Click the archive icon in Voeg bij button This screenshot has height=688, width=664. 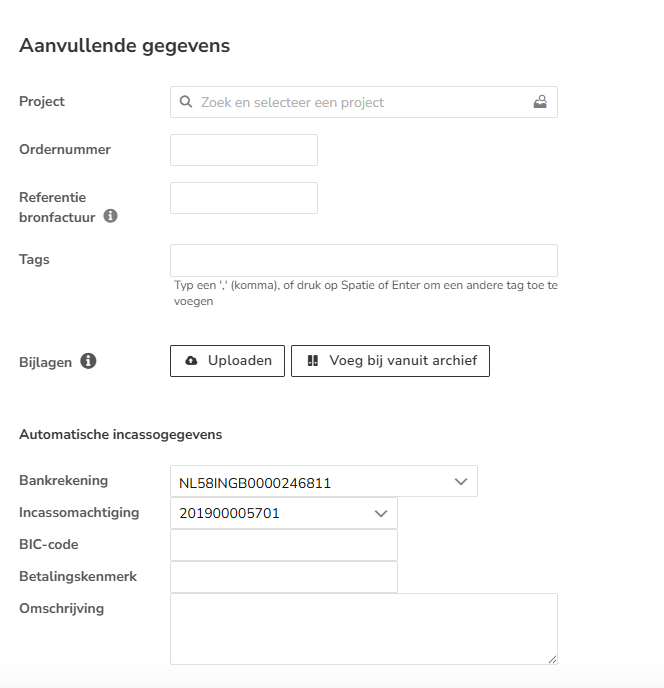[x=312, y=361]
